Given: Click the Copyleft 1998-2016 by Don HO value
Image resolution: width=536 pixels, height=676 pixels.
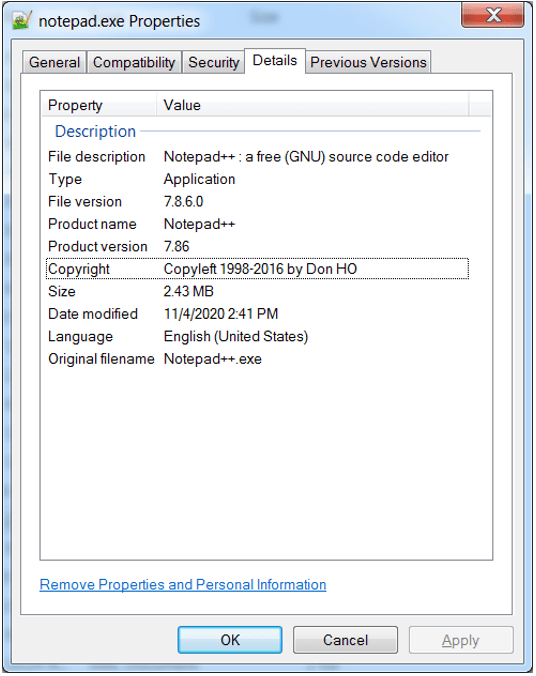Looking at the screenshot, I should tap(260, 269).
